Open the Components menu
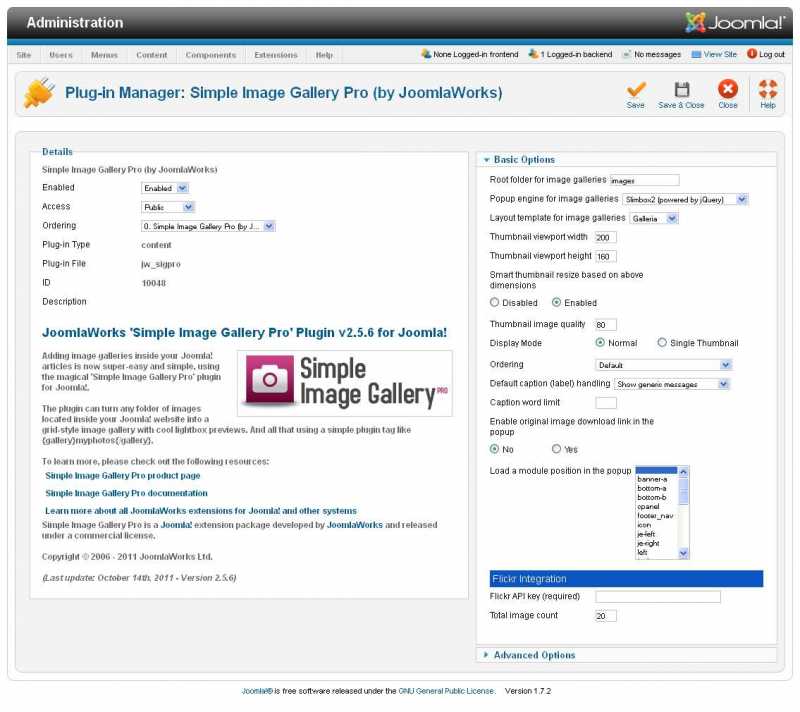 211,55
